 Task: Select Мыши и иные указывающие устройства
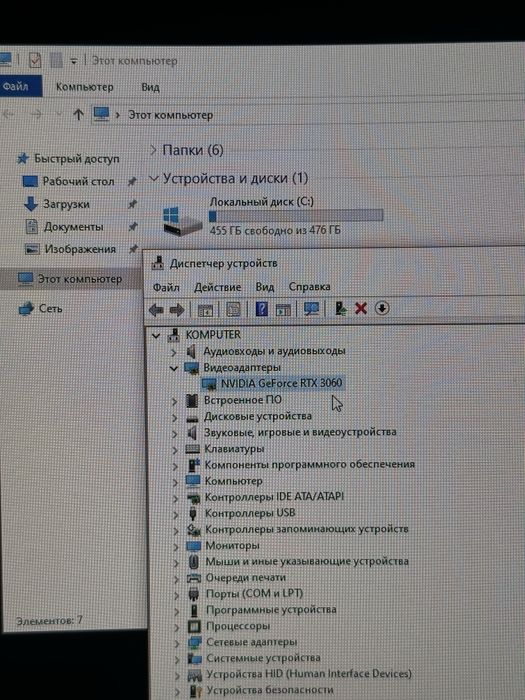pos(307,562)
